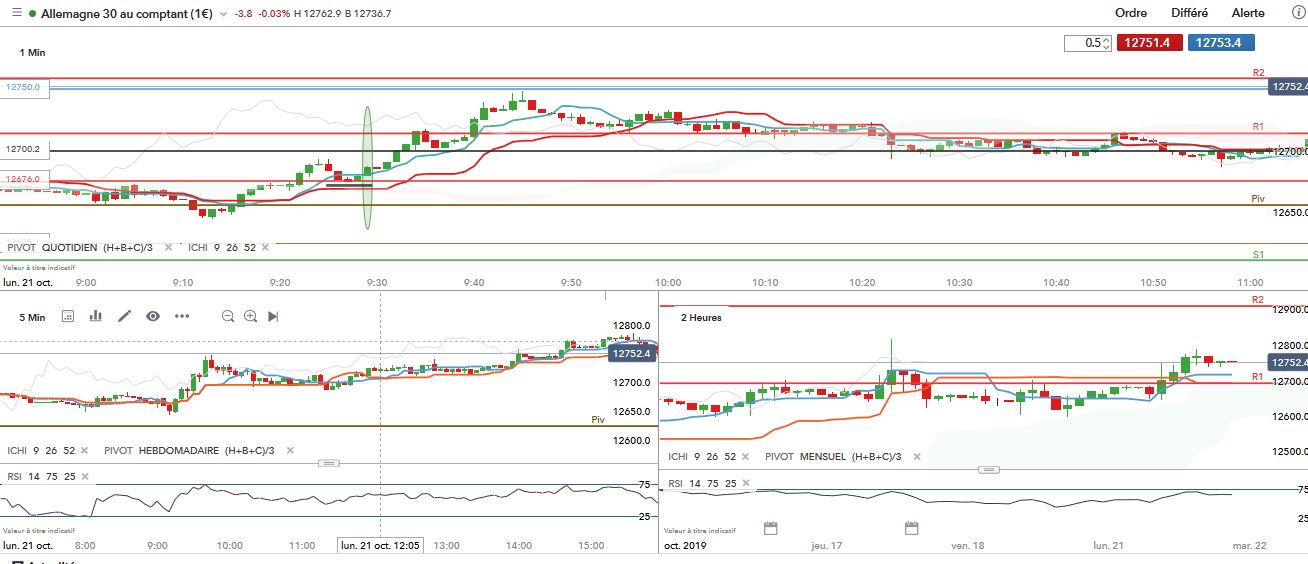Remove the RSI indicator on the 2 Heures chart
This screenshot has height=564, width=1308.
coord(746,483)
